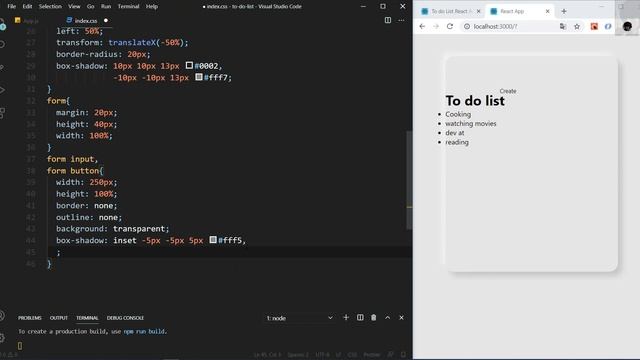Viewport: 640px width, 360px height.
Task: Click the Create button in the to-do app
Action: tap(508, 91)
